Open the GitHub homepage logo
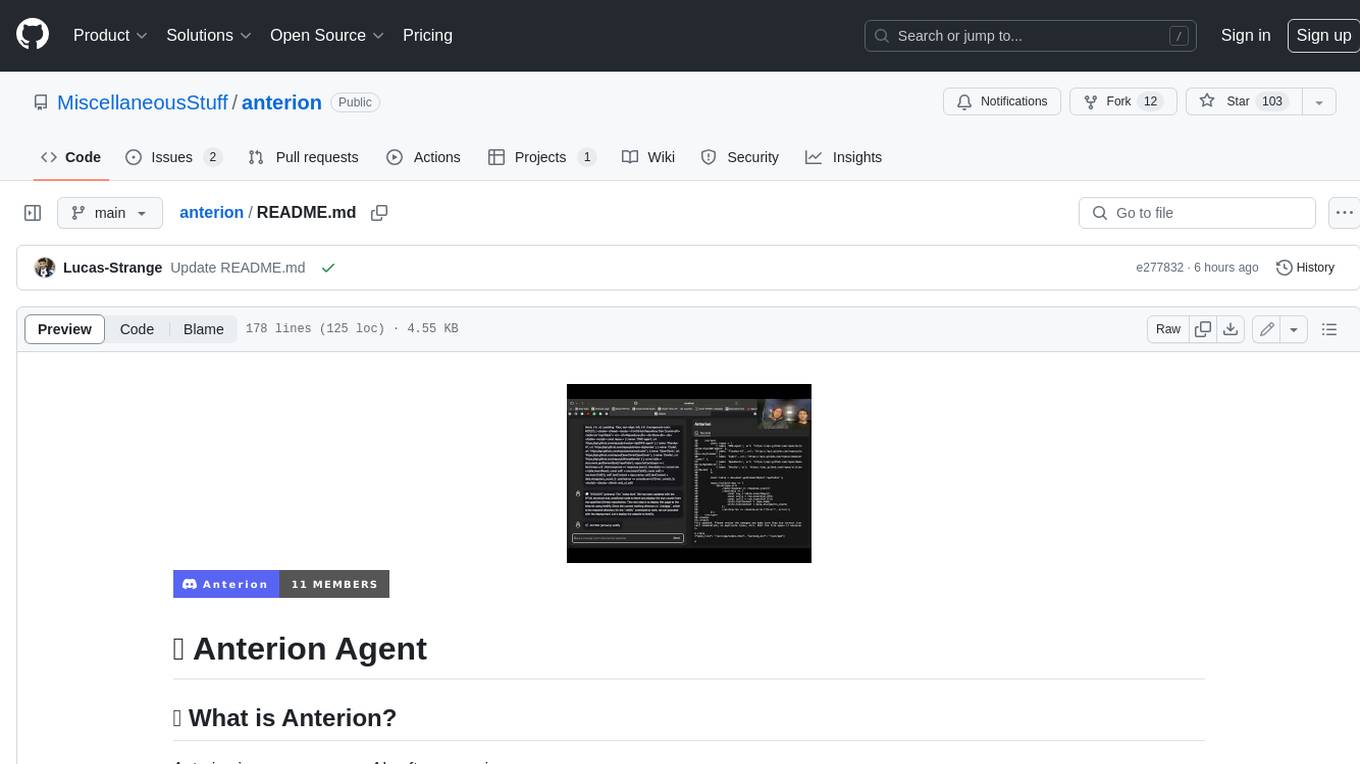The width and height of the screenshot is (1360, 764). pyautogui.click(x=33, y=35)
